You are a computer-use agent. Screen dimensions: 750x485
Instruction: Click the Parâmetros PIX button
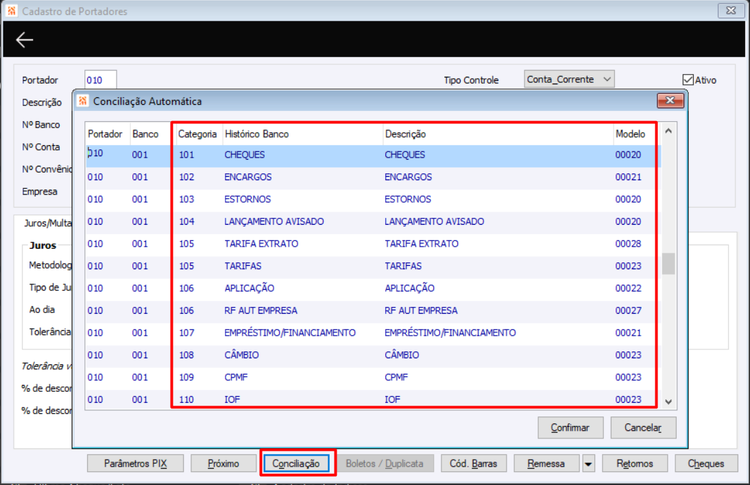click(135, 463)
